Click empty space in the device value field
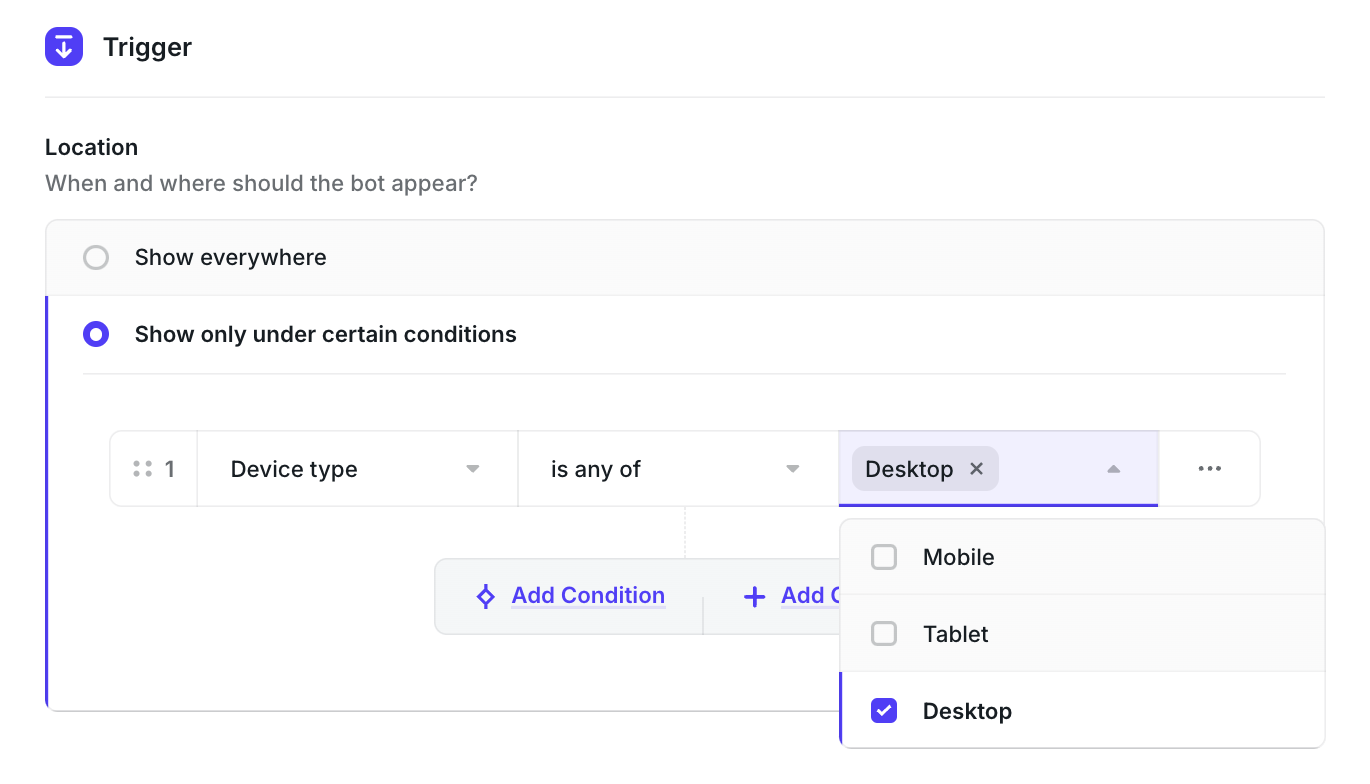 click(x=1050, y=469)
